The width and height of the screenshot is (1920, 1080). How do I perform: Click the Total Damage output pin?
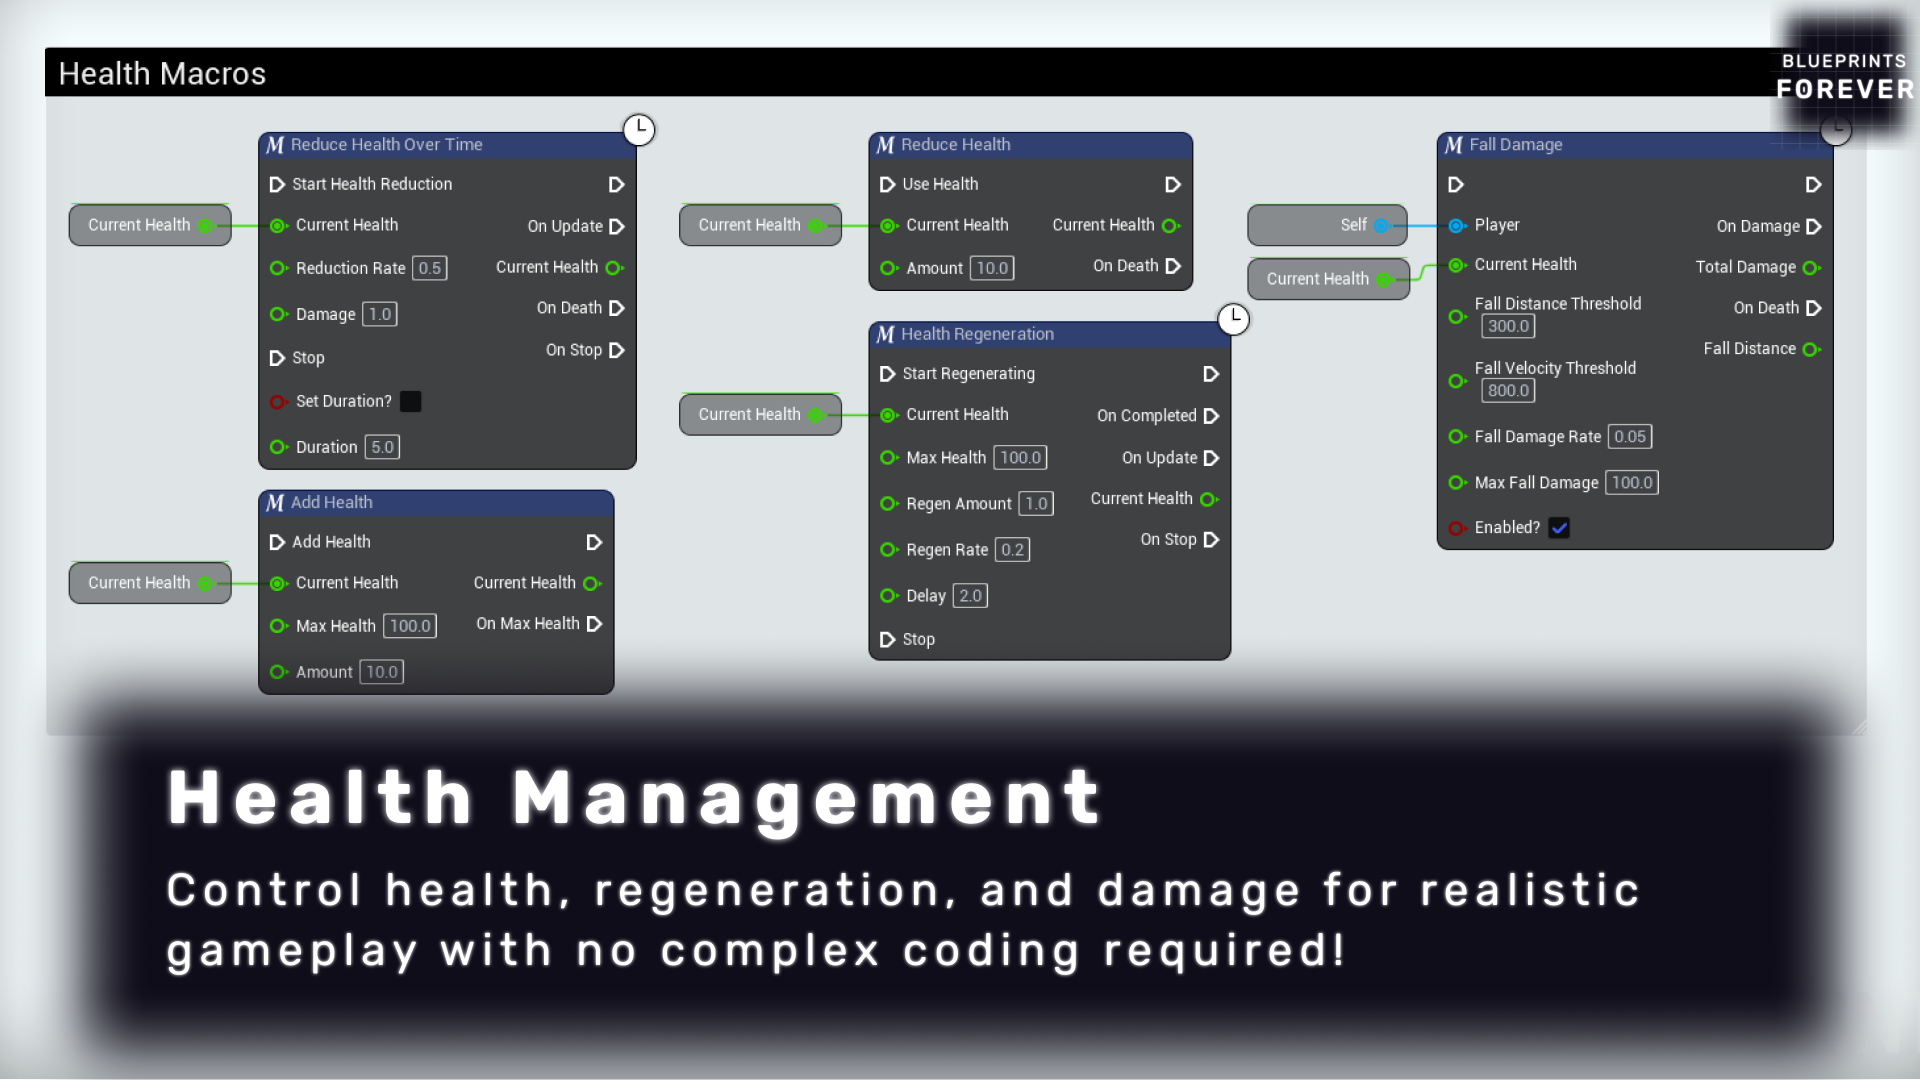click(x=1811, y=268)
